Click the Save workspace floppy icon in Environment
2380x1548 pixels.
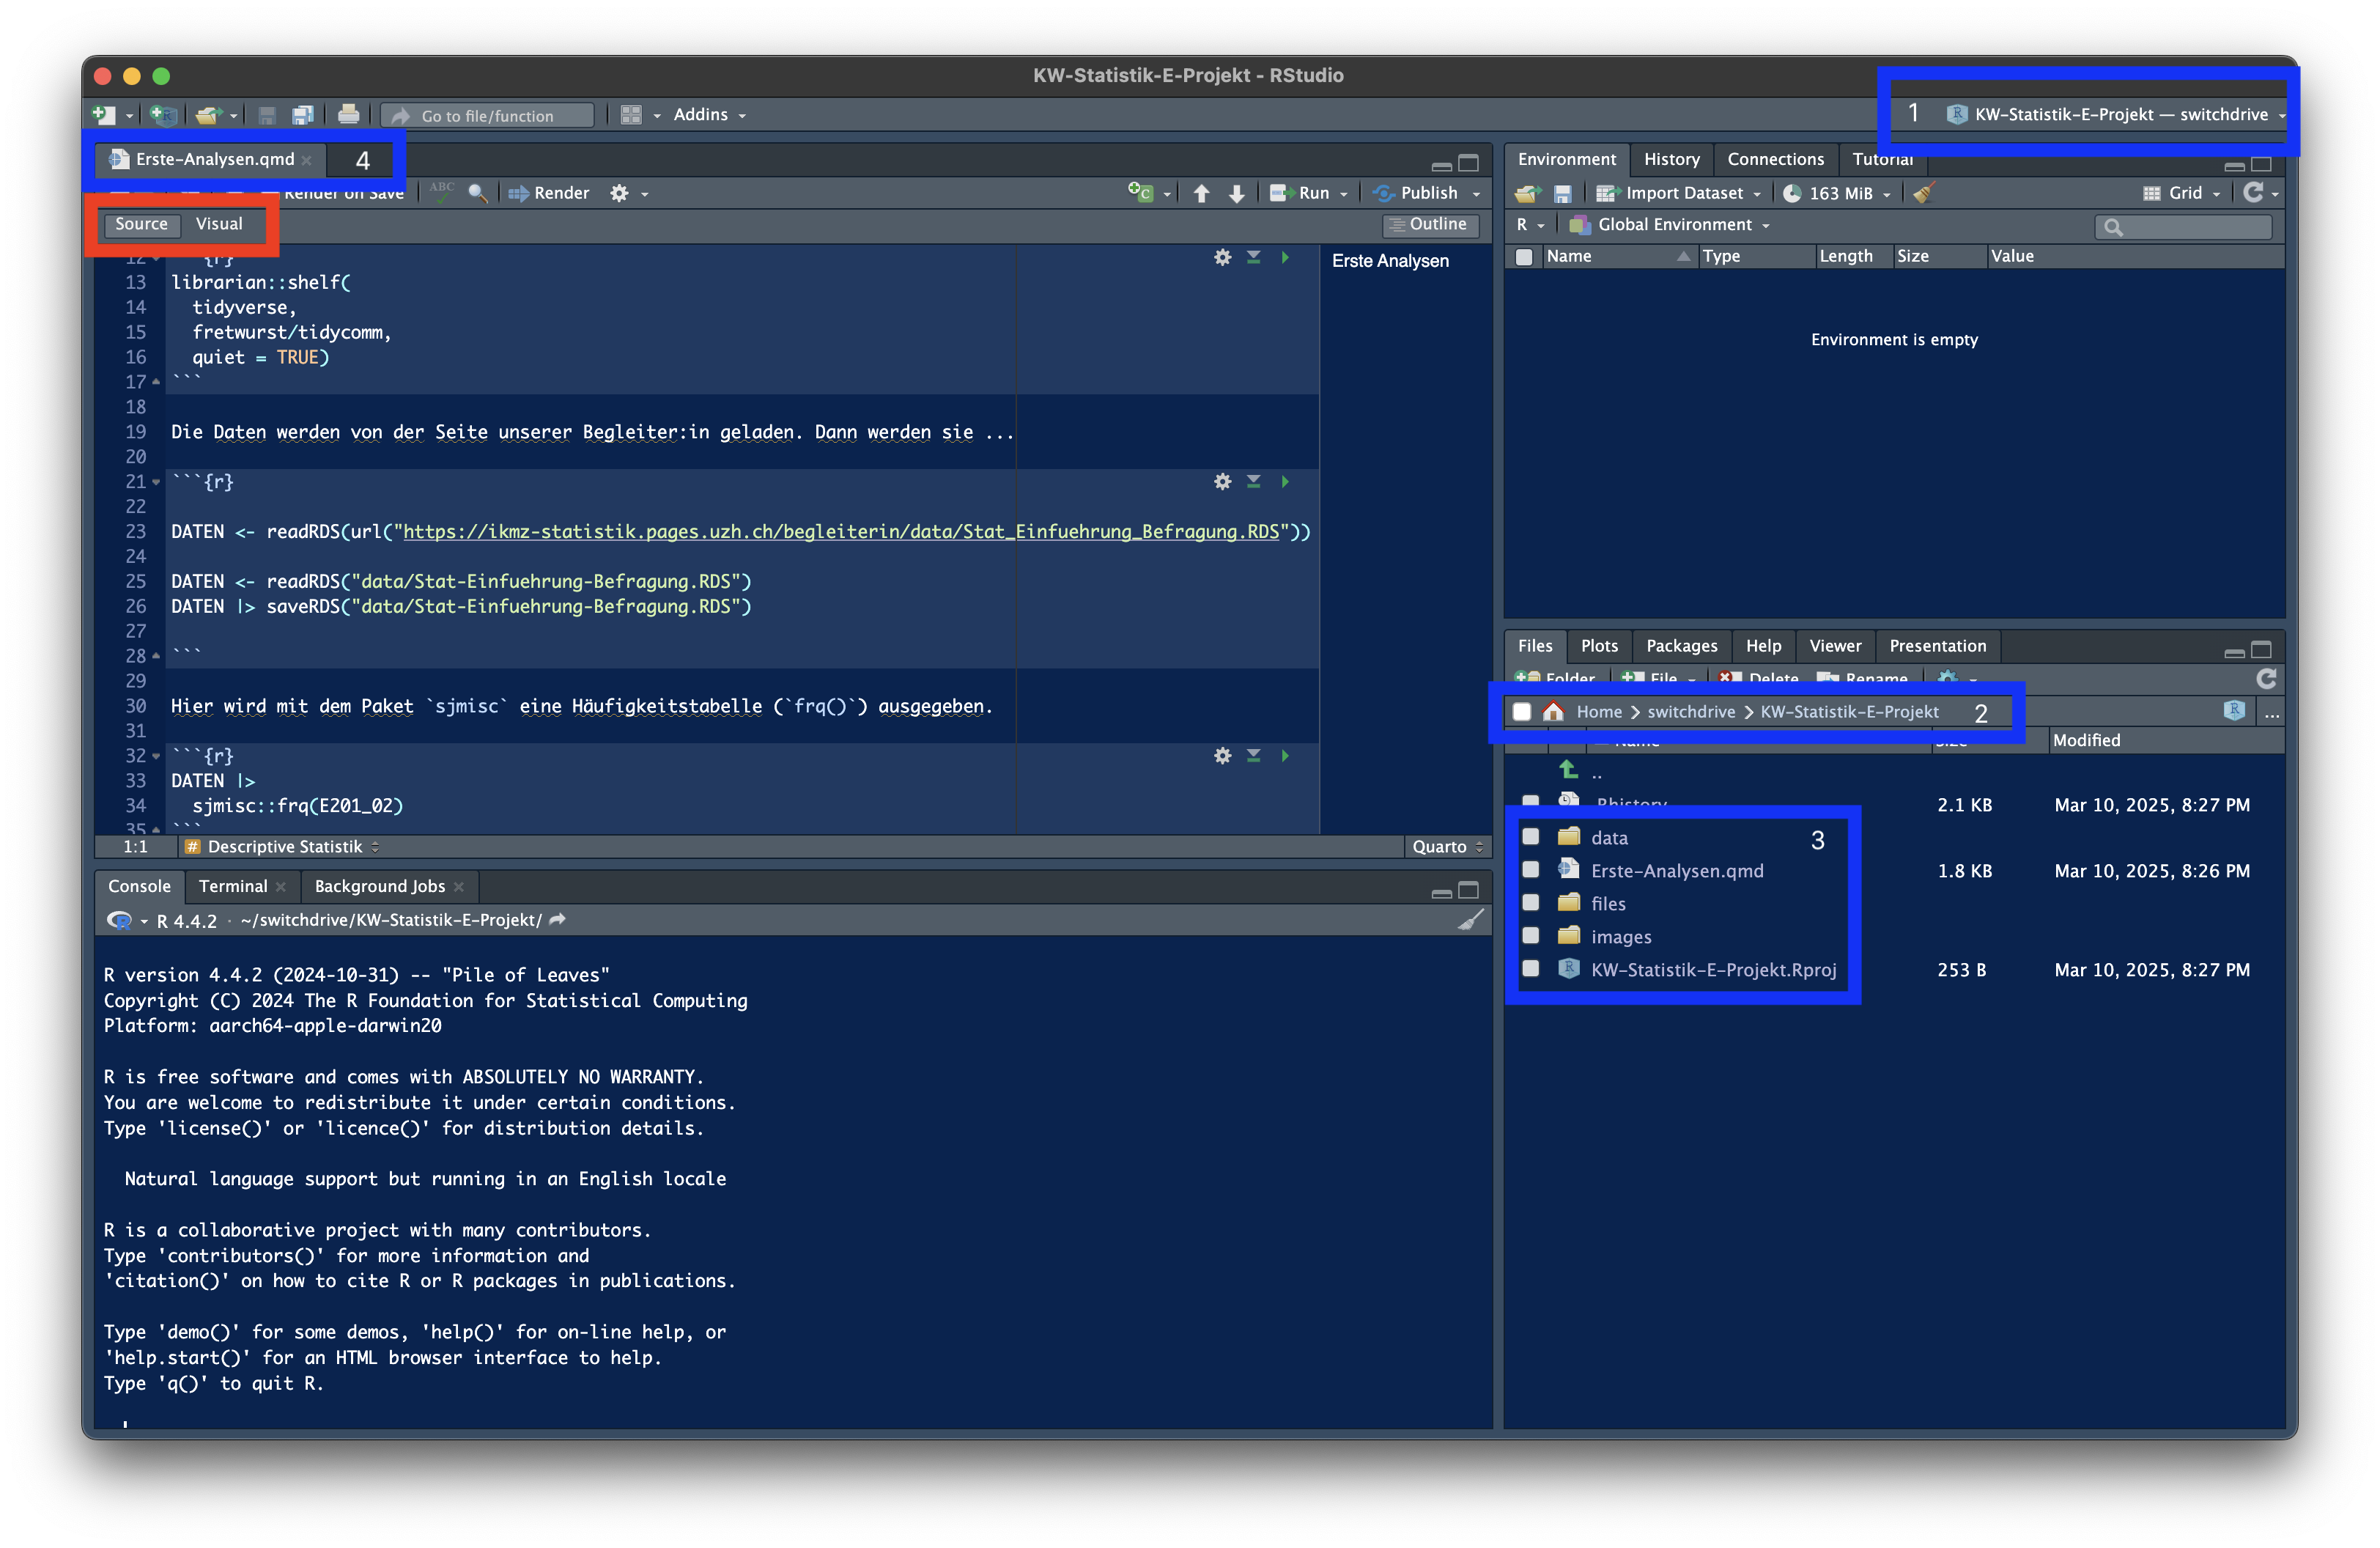point(1562,193)
